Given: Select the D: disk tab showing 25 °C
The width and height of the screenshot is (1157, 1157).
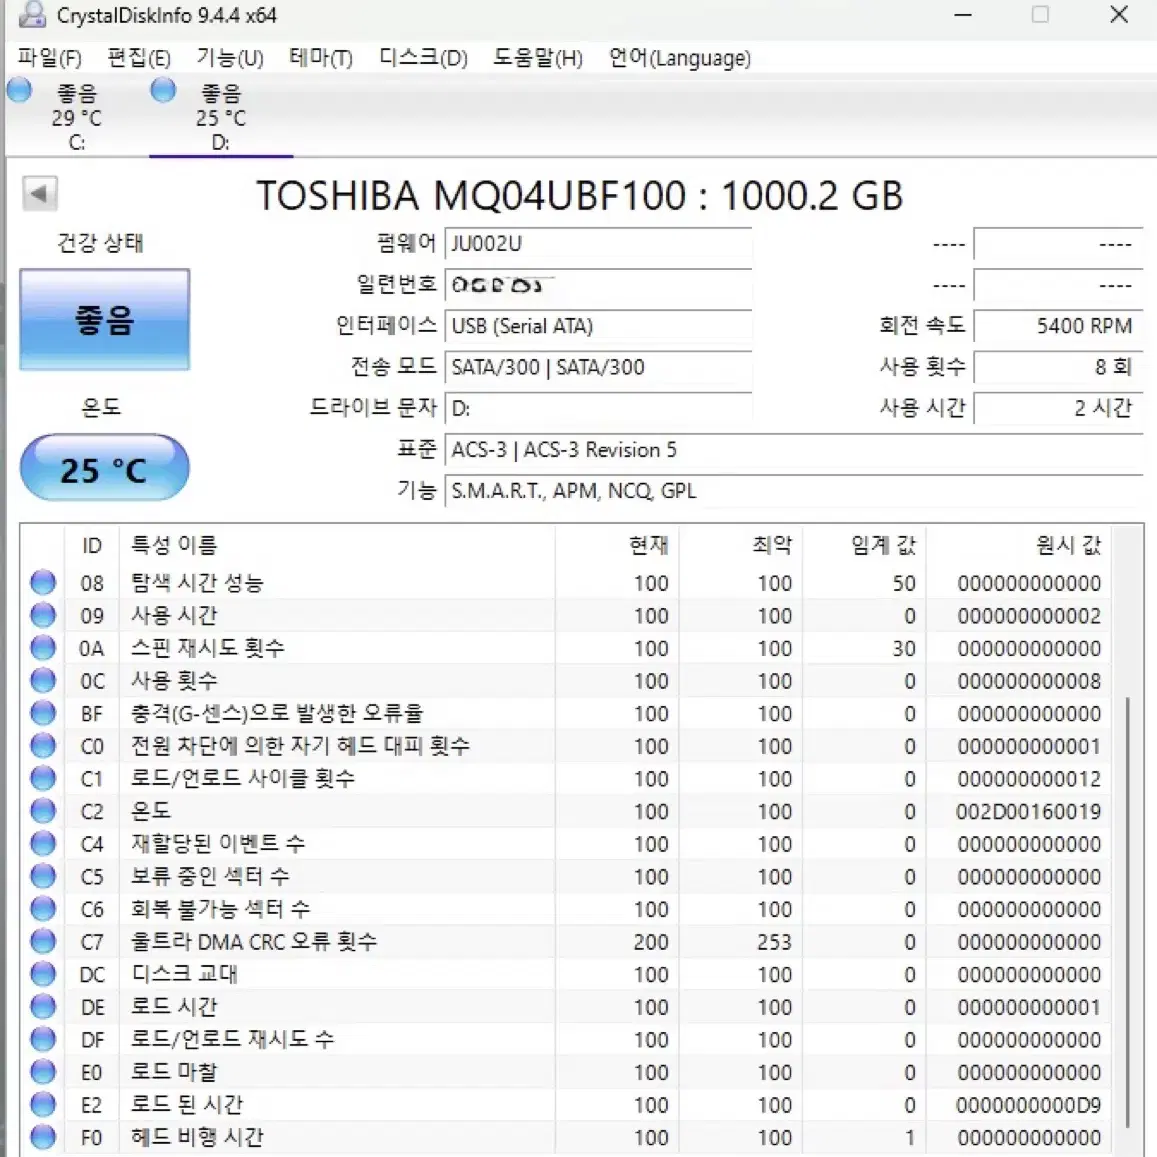Looking at the screenshot, I should pyautogui.click(x=221, y=117).
